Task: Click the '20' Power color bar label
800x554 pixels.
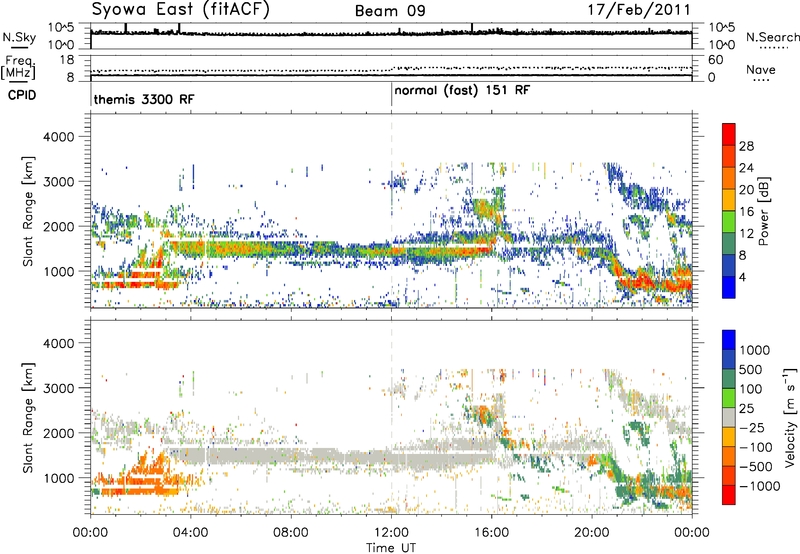Action: coord(746,190)
